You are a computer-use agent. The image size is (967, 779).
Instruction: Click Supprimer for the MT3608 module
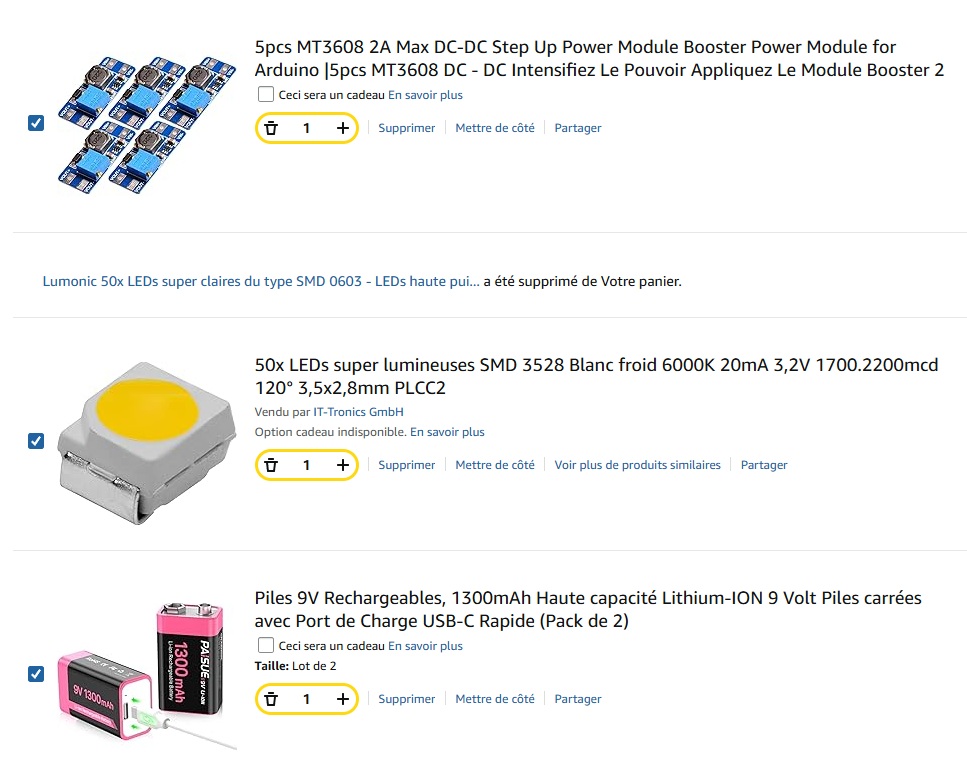point(406,128)
